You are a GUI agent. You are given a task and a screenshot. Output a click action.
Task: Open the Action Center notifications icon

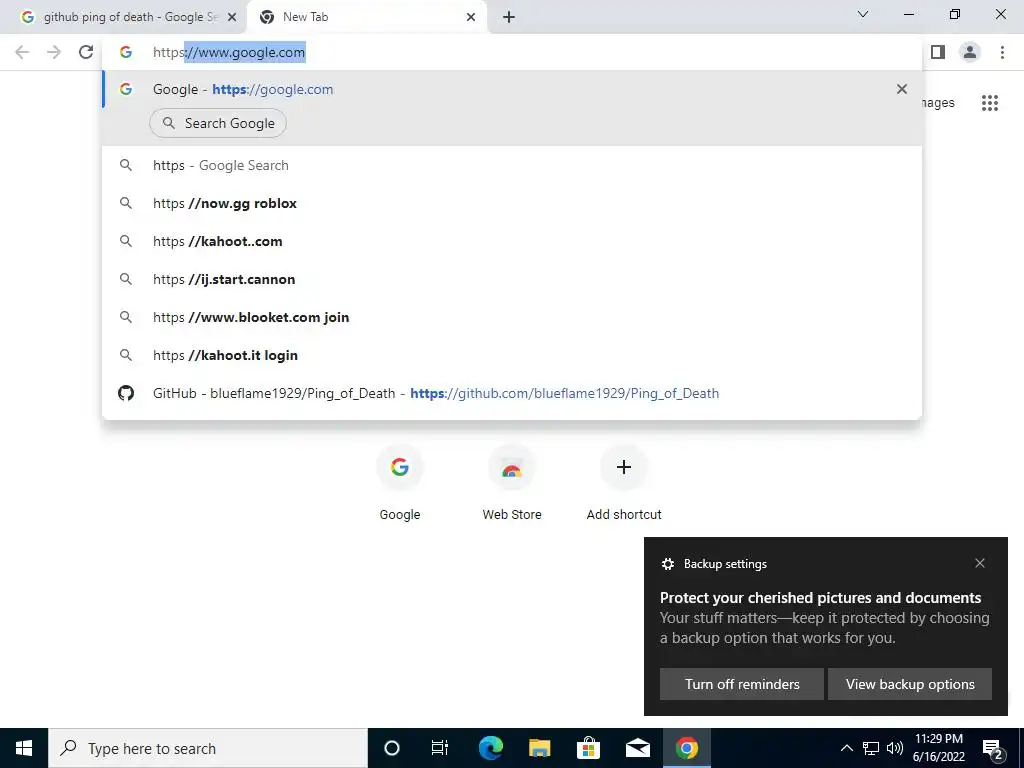pos(992,748)
